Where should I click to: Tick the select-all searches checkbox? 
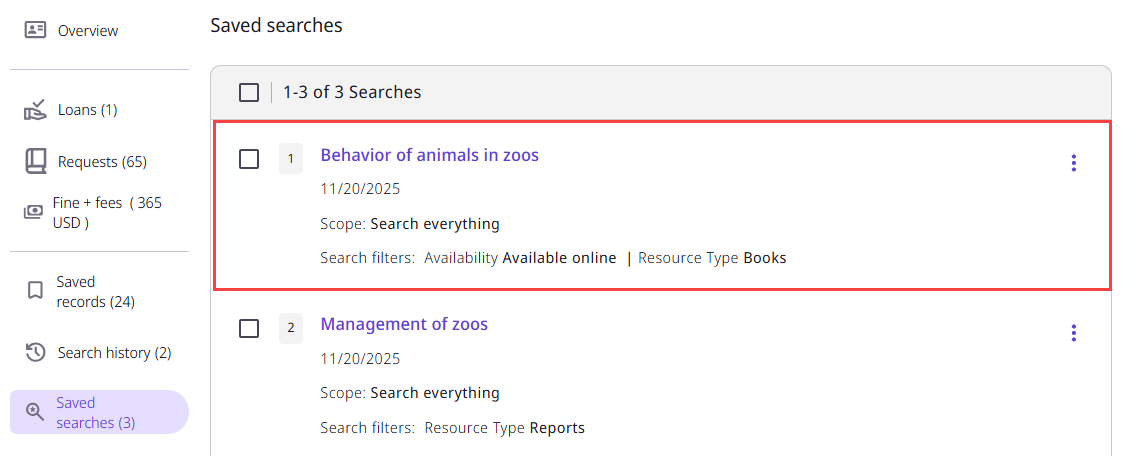pos(249,93)
